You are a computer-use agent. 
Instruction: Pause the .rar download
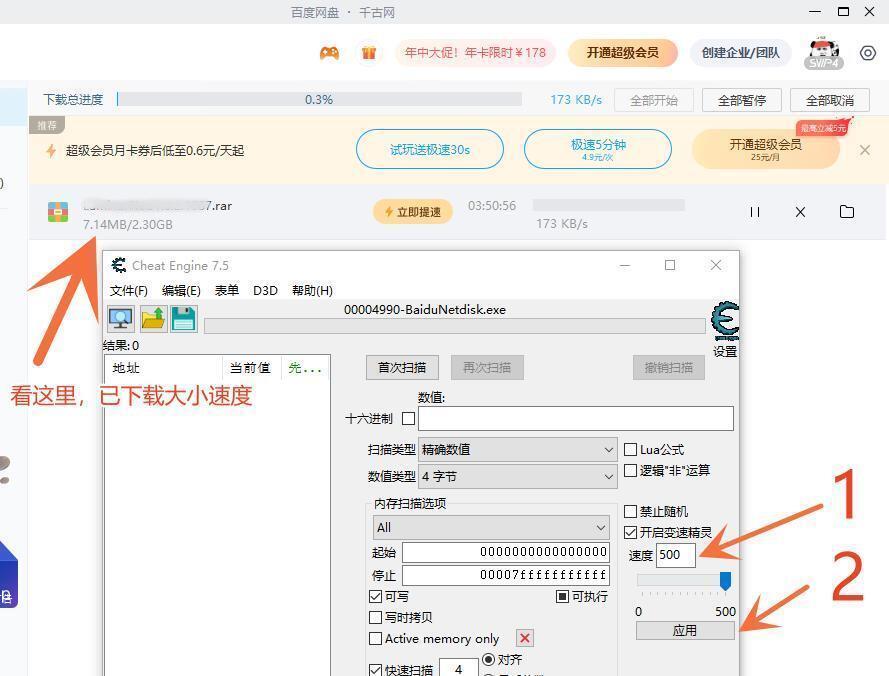[755, 212]
